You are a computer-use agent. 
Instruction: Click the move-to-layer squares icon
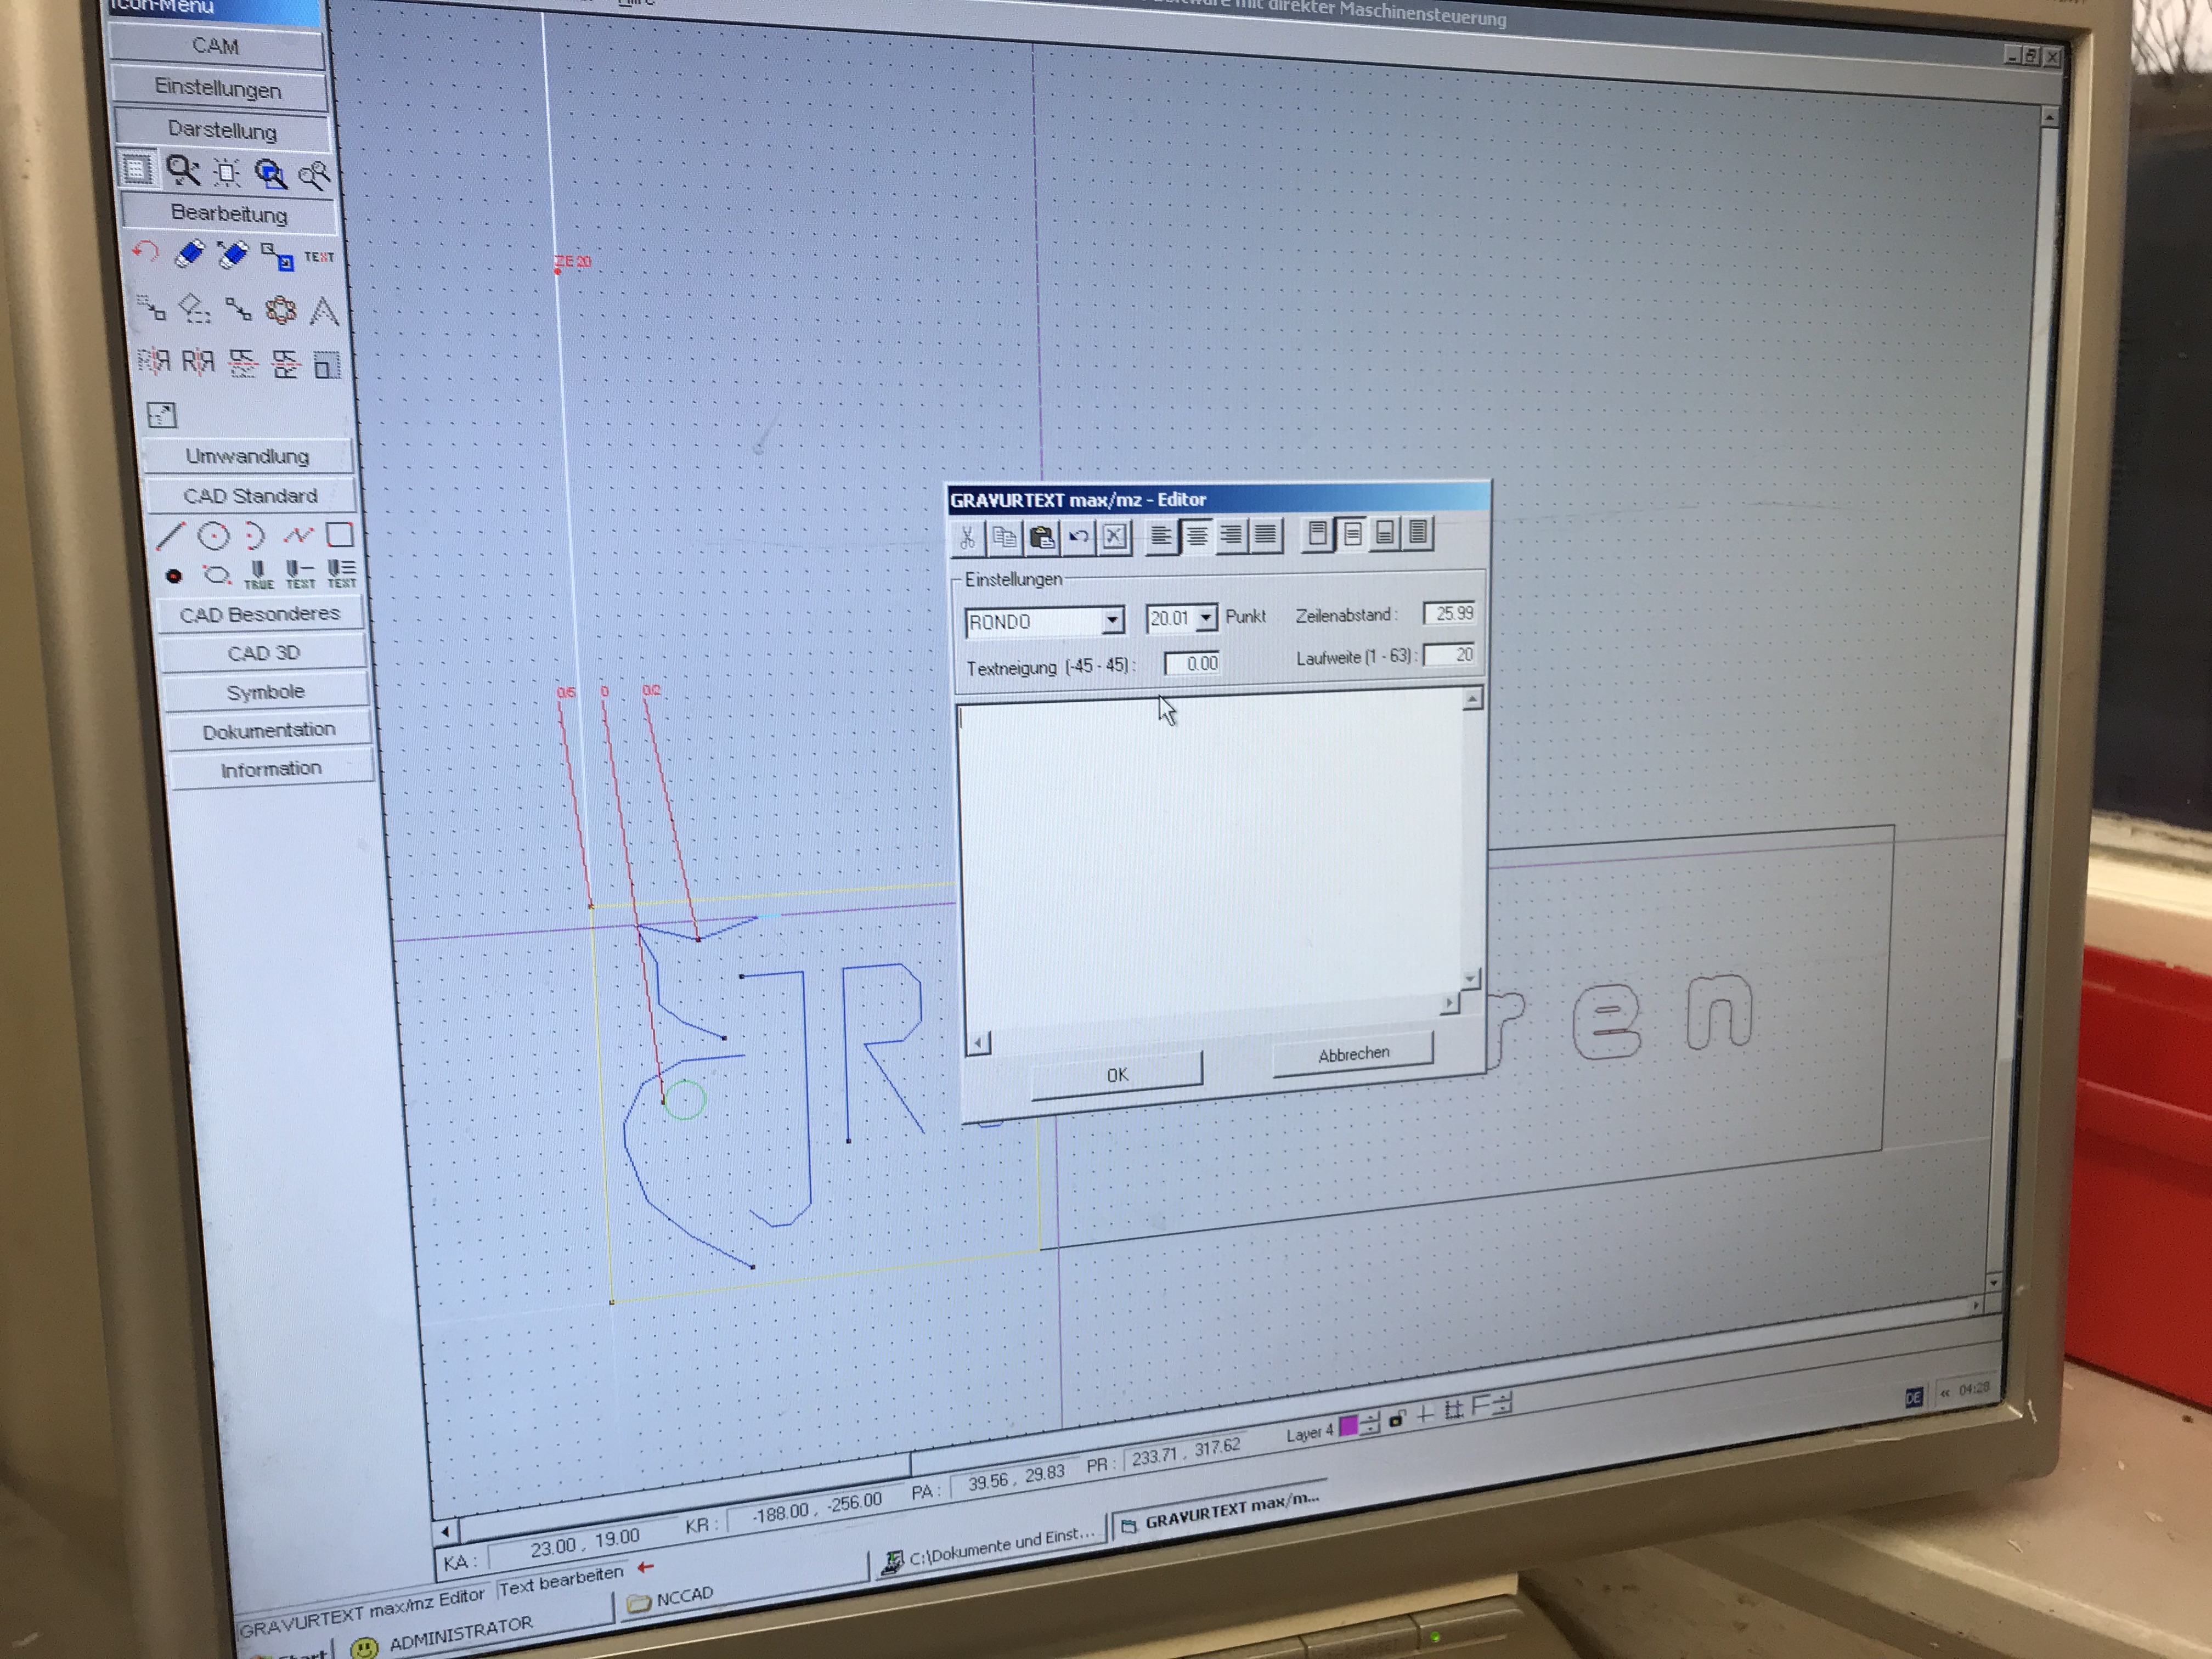pyautogui.click(x=277, y=256)
